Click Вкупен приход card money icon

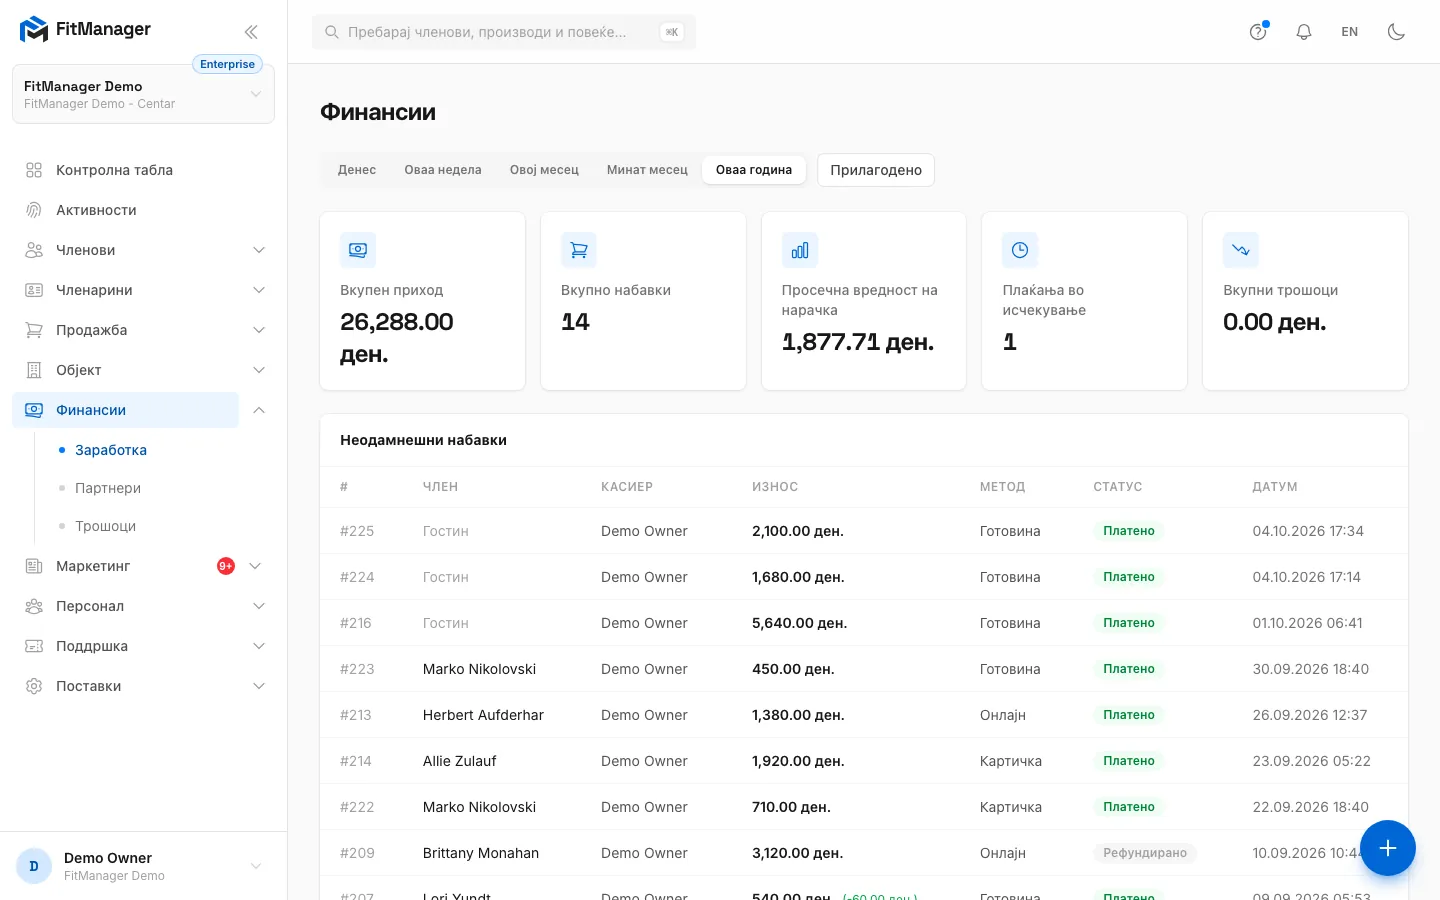pos(358,250)
